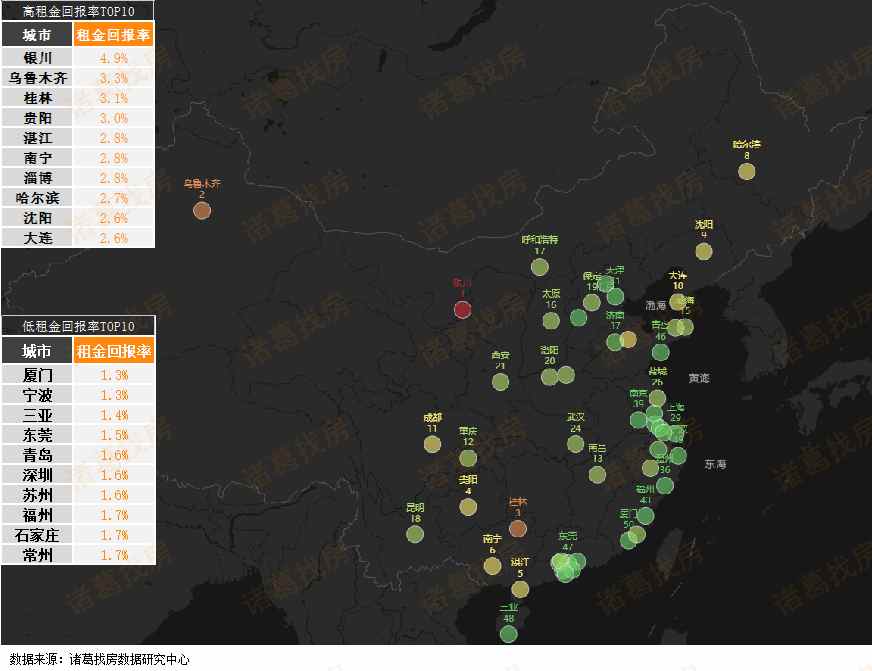Image resolution: width=872 pixels, height=671 pixels.
Task: Click 淄博 in the high-yield table
Action: tap(37, 178)
